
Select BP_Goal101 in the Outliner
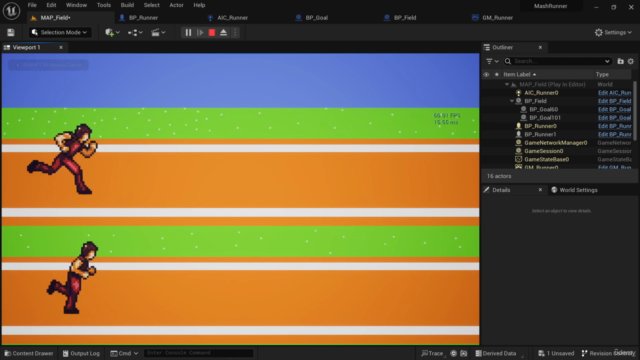[x=545, y=118]
